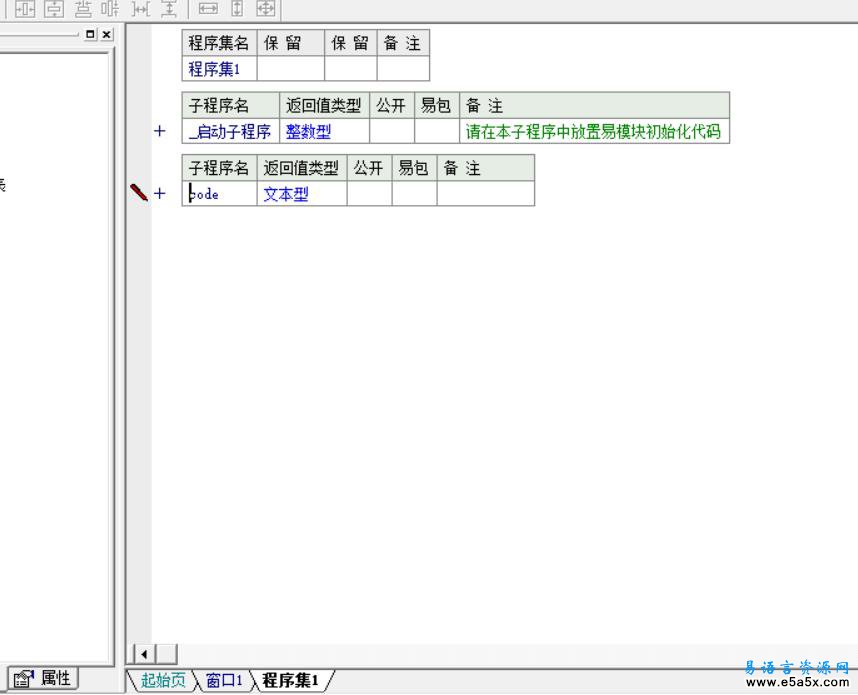Click the red pen marker beside code row
Screen dimensions: 858x695
139,193
